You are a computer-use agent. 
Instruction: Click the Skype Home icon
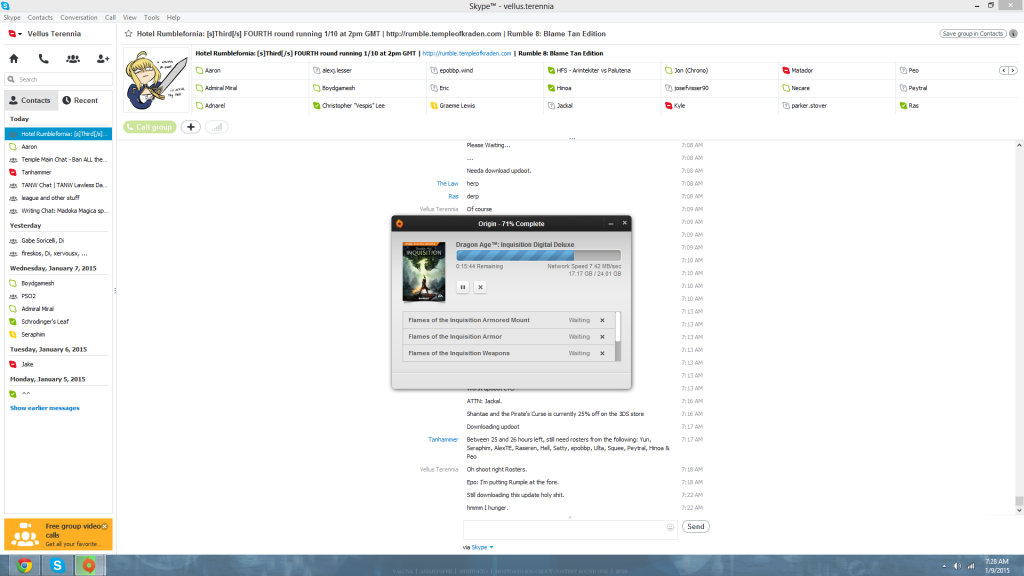coord(14,59)
